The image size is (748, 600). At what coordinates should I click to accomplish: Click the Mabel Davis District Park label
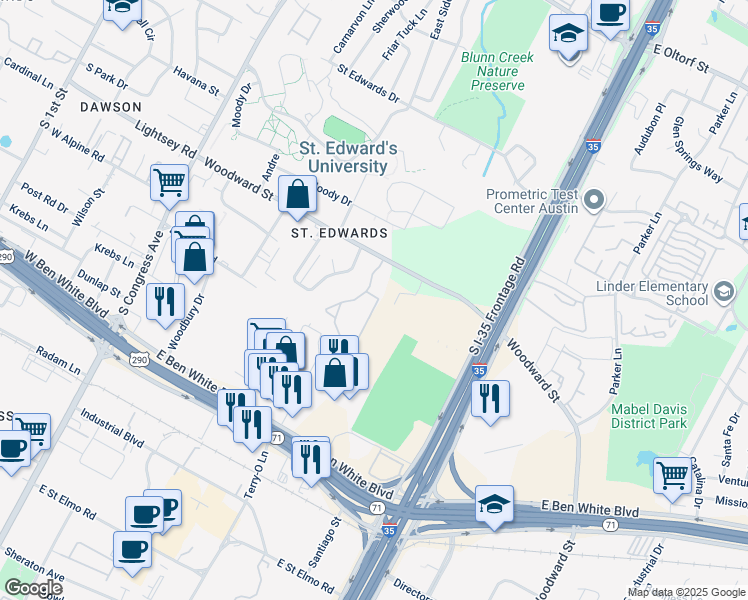649,416
